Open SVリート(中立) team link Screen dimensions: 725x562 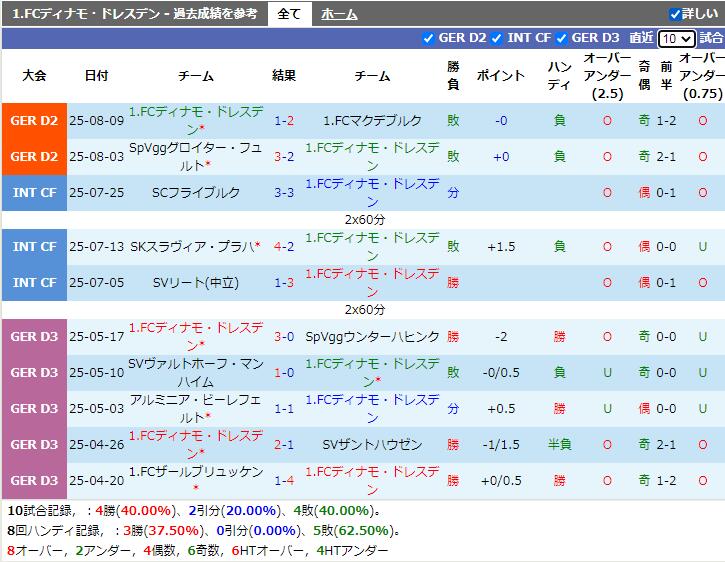coord(196,283)
